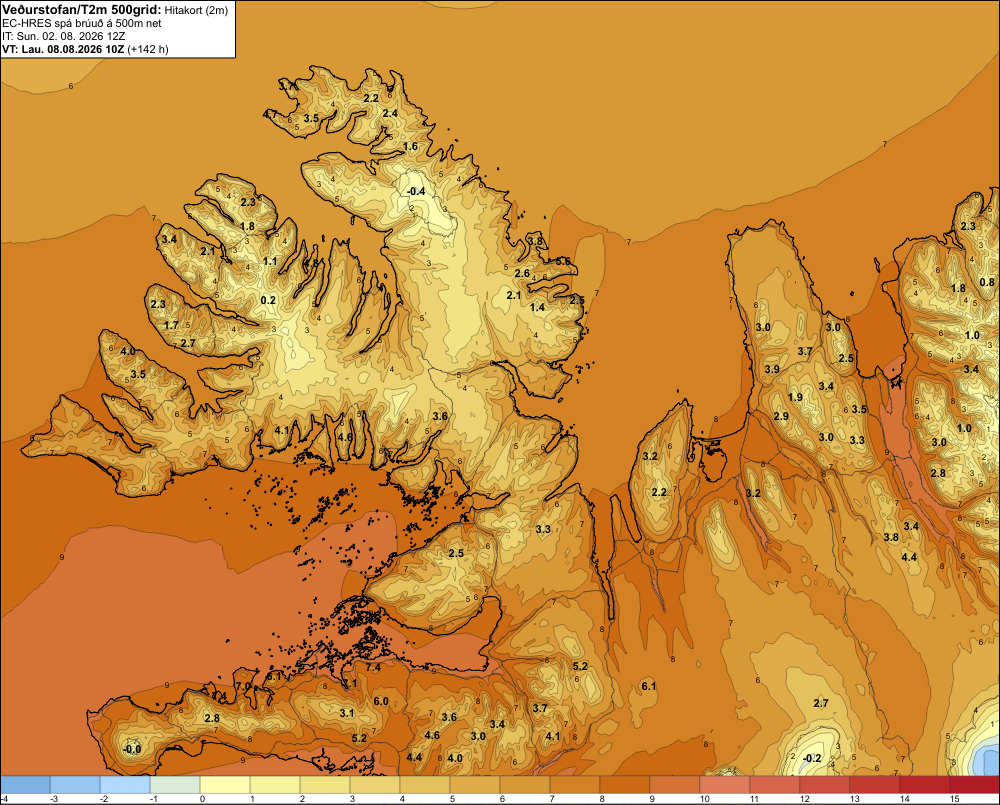
Task: Click the 'IT: Sun. 02. 08. 2026 12Z' line
Action: point(66,36)
